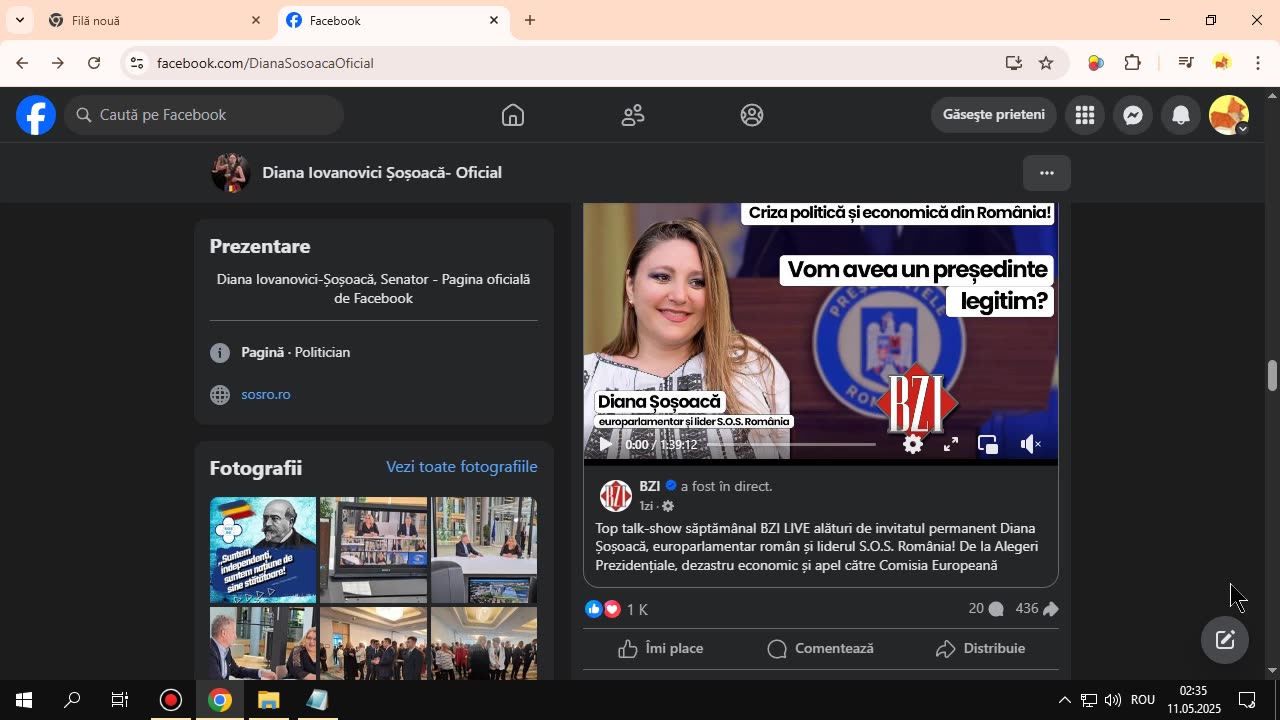
Task: Open the Windows Start menu
Action: tap(24, 700)
